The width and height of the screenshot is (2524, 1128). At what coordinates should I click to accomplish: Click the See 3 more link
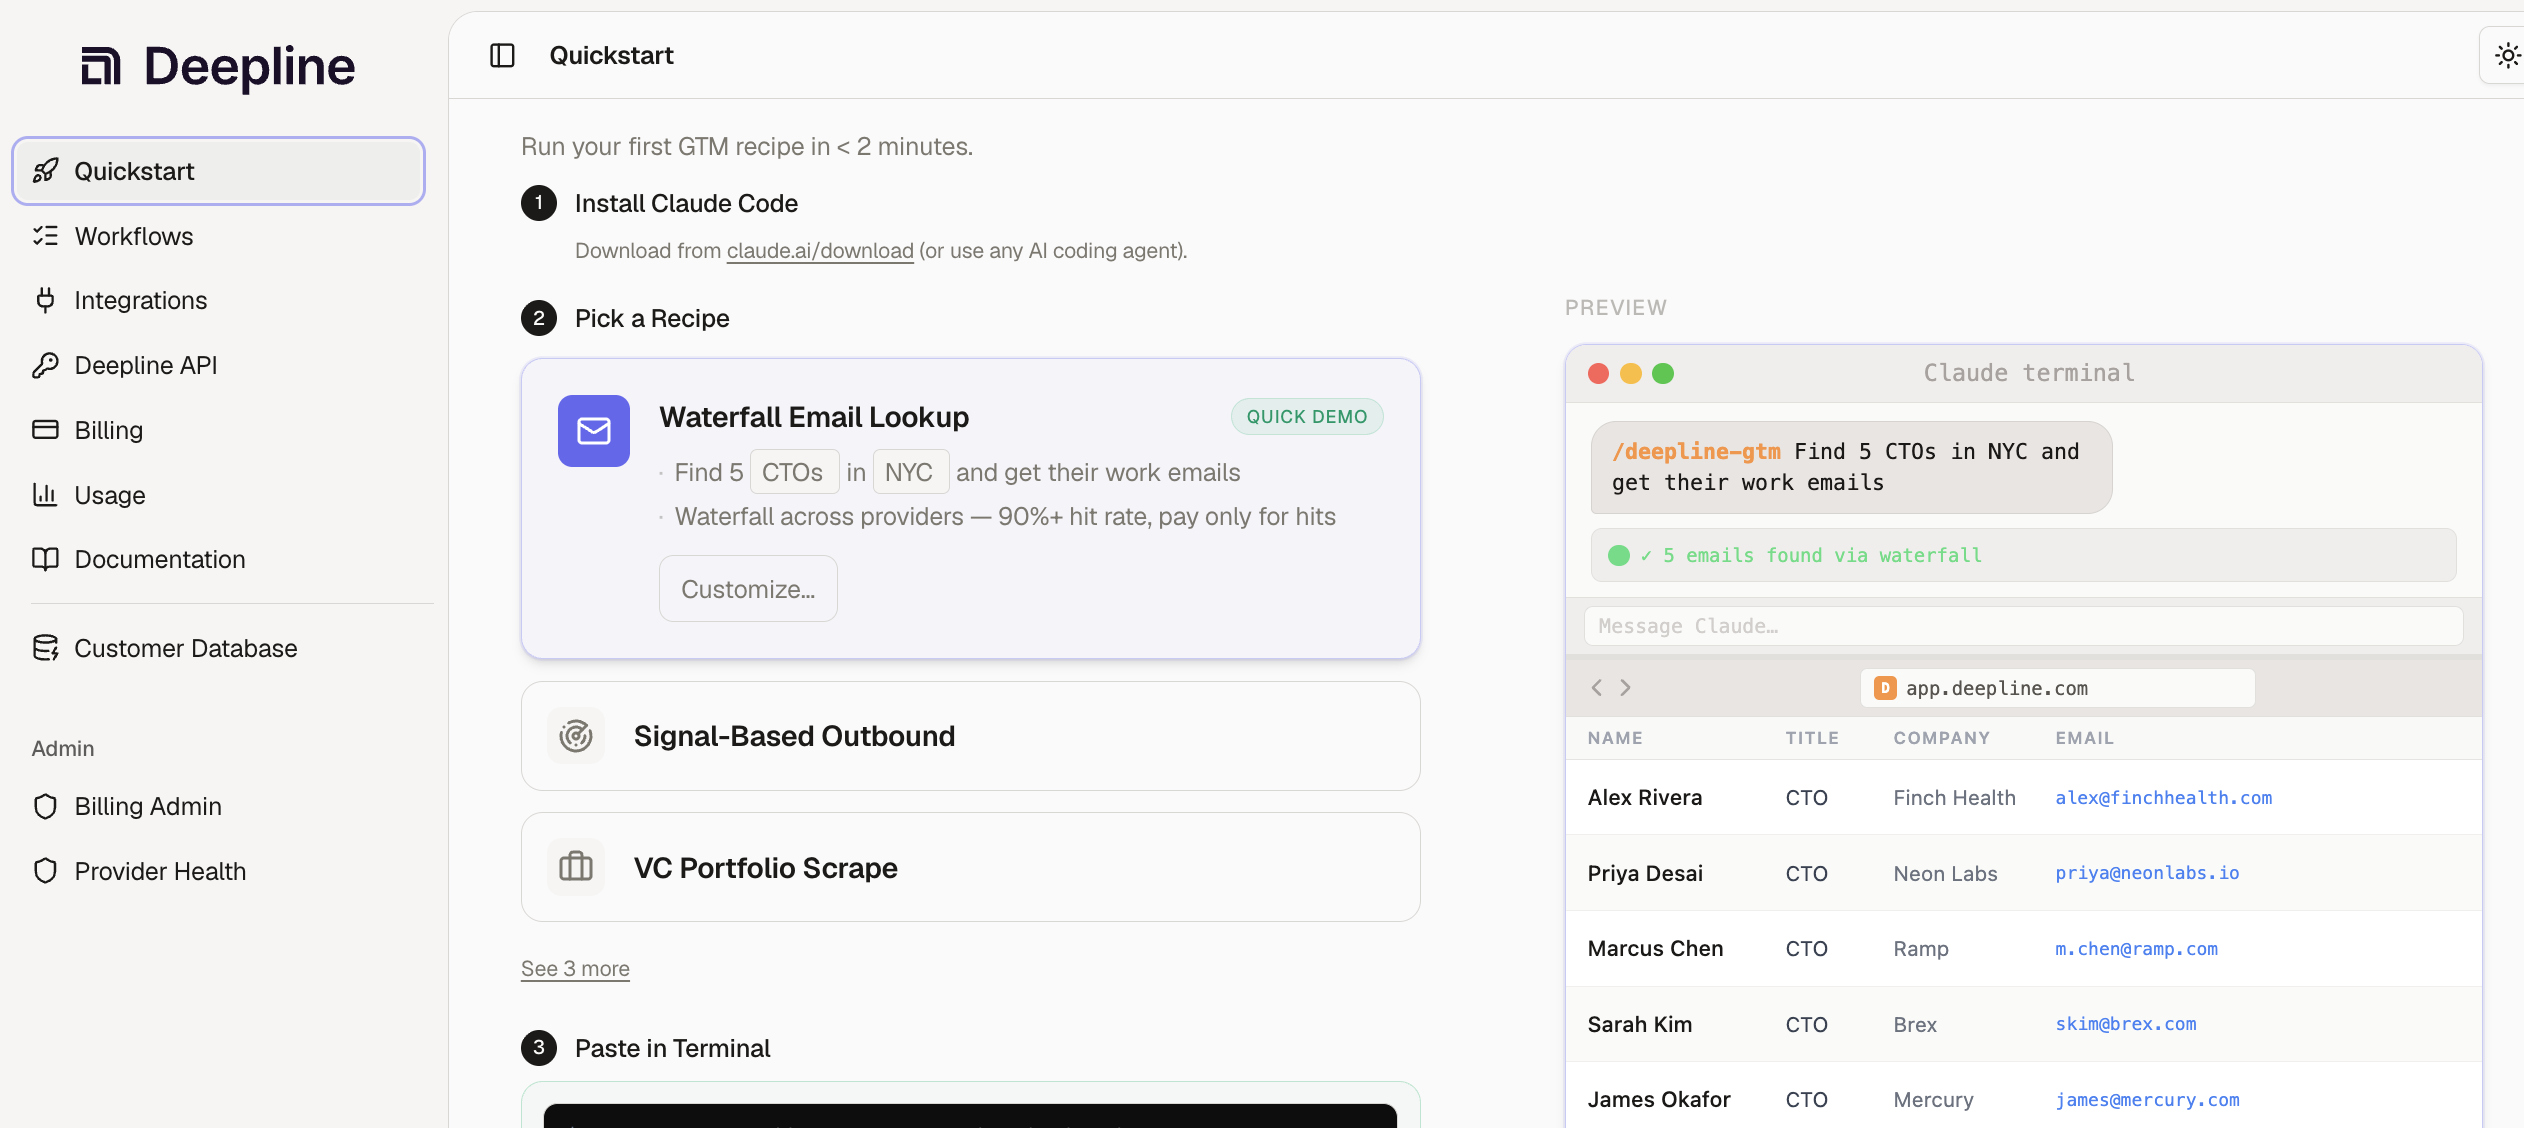[x=575, y=968]
